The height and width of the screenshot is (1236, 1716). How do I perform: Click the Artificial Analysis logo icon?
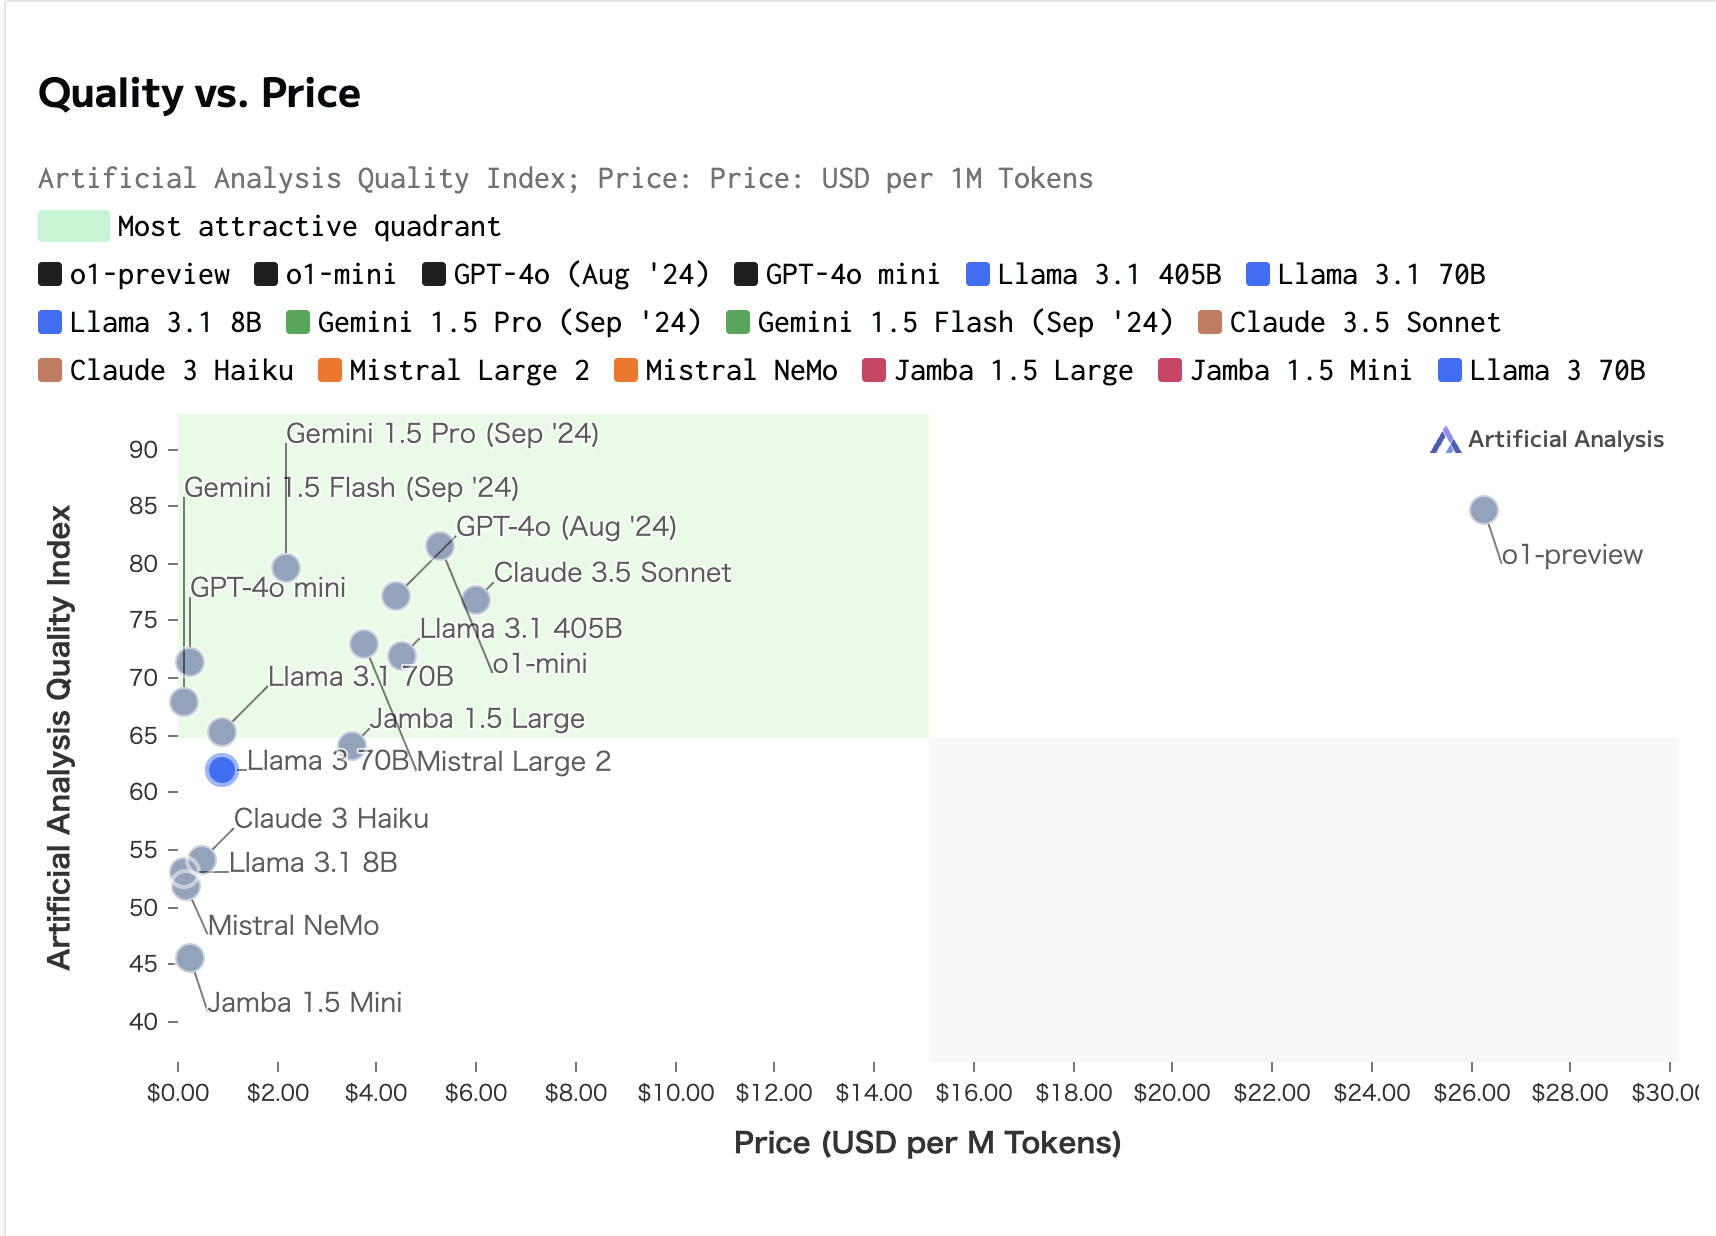pyautogui.click(x=1445, y=440)
